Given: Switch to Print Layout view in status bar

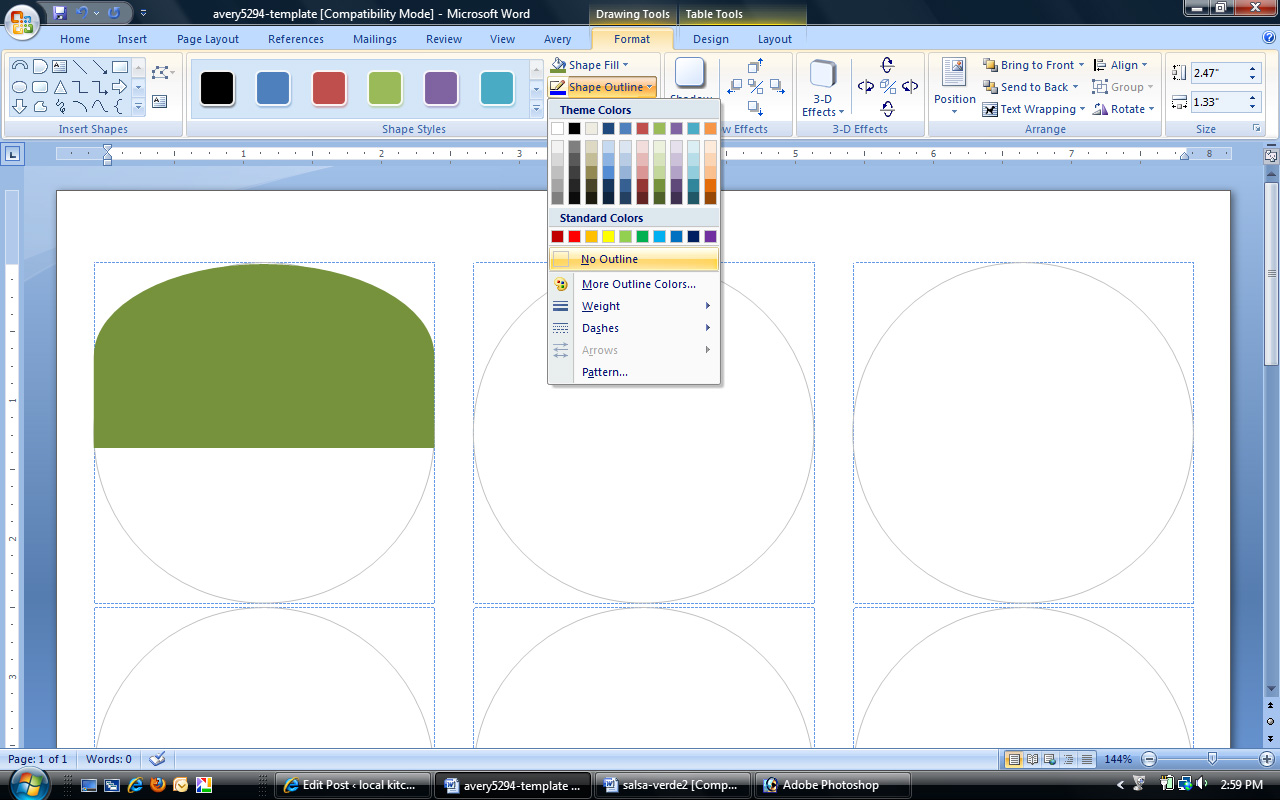Looking at the screenshot, I should [x=1014, y=759].
